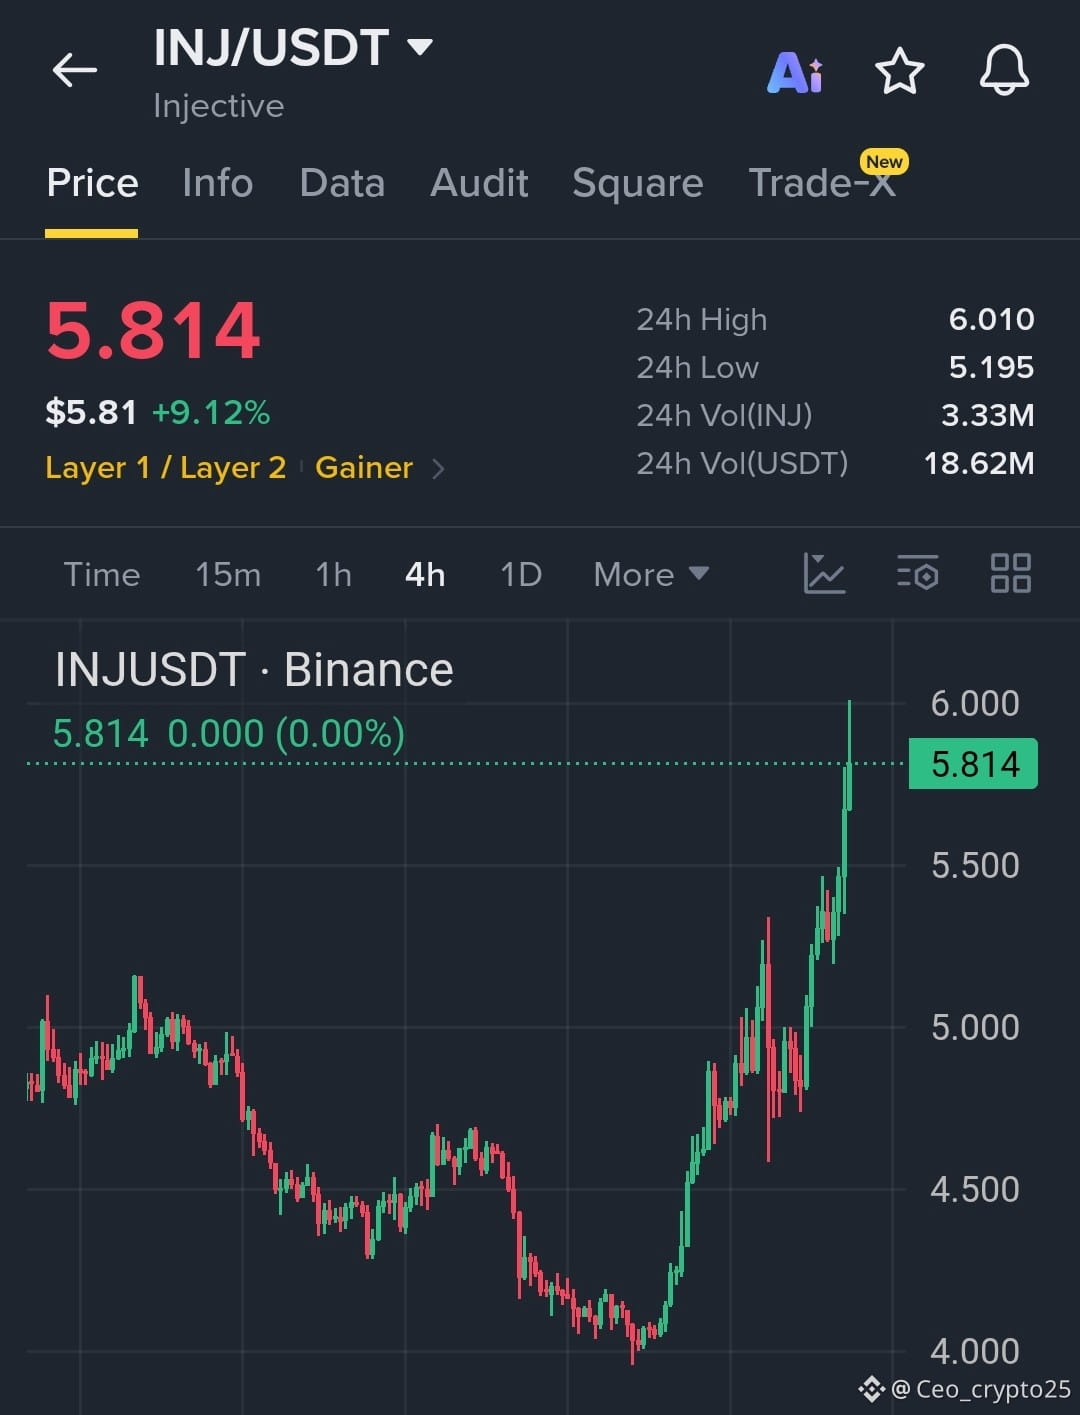Switch to the Trade-X tab
1080x1415 pixels.
coord(822,183)
